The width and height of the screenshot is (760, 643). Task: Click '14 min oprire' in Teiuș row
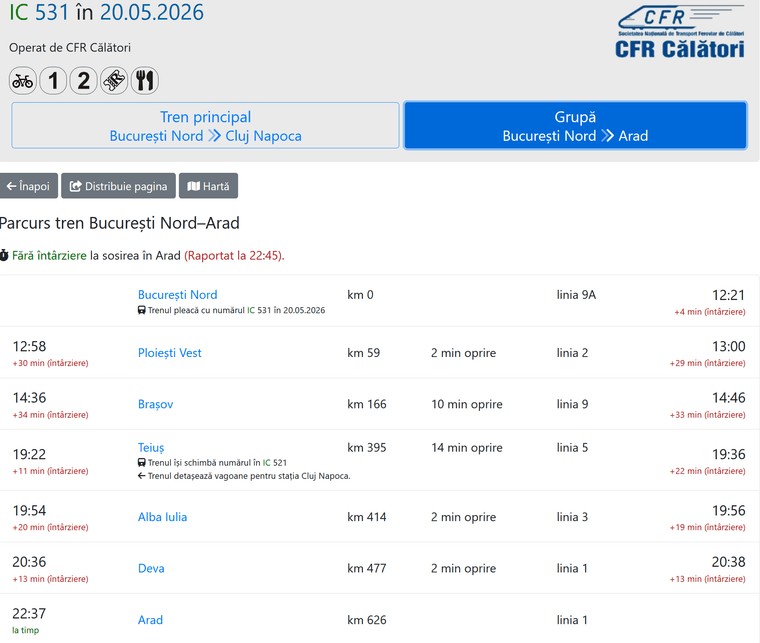[467, 448]
